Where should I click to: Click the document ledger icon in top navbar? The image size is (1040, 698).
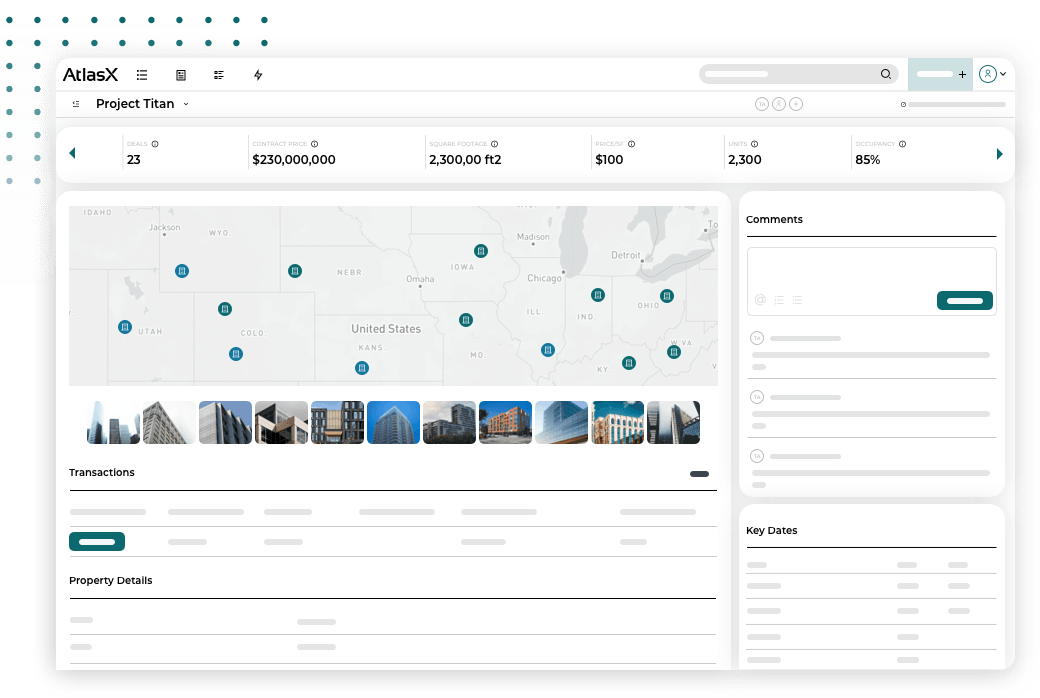180,74
